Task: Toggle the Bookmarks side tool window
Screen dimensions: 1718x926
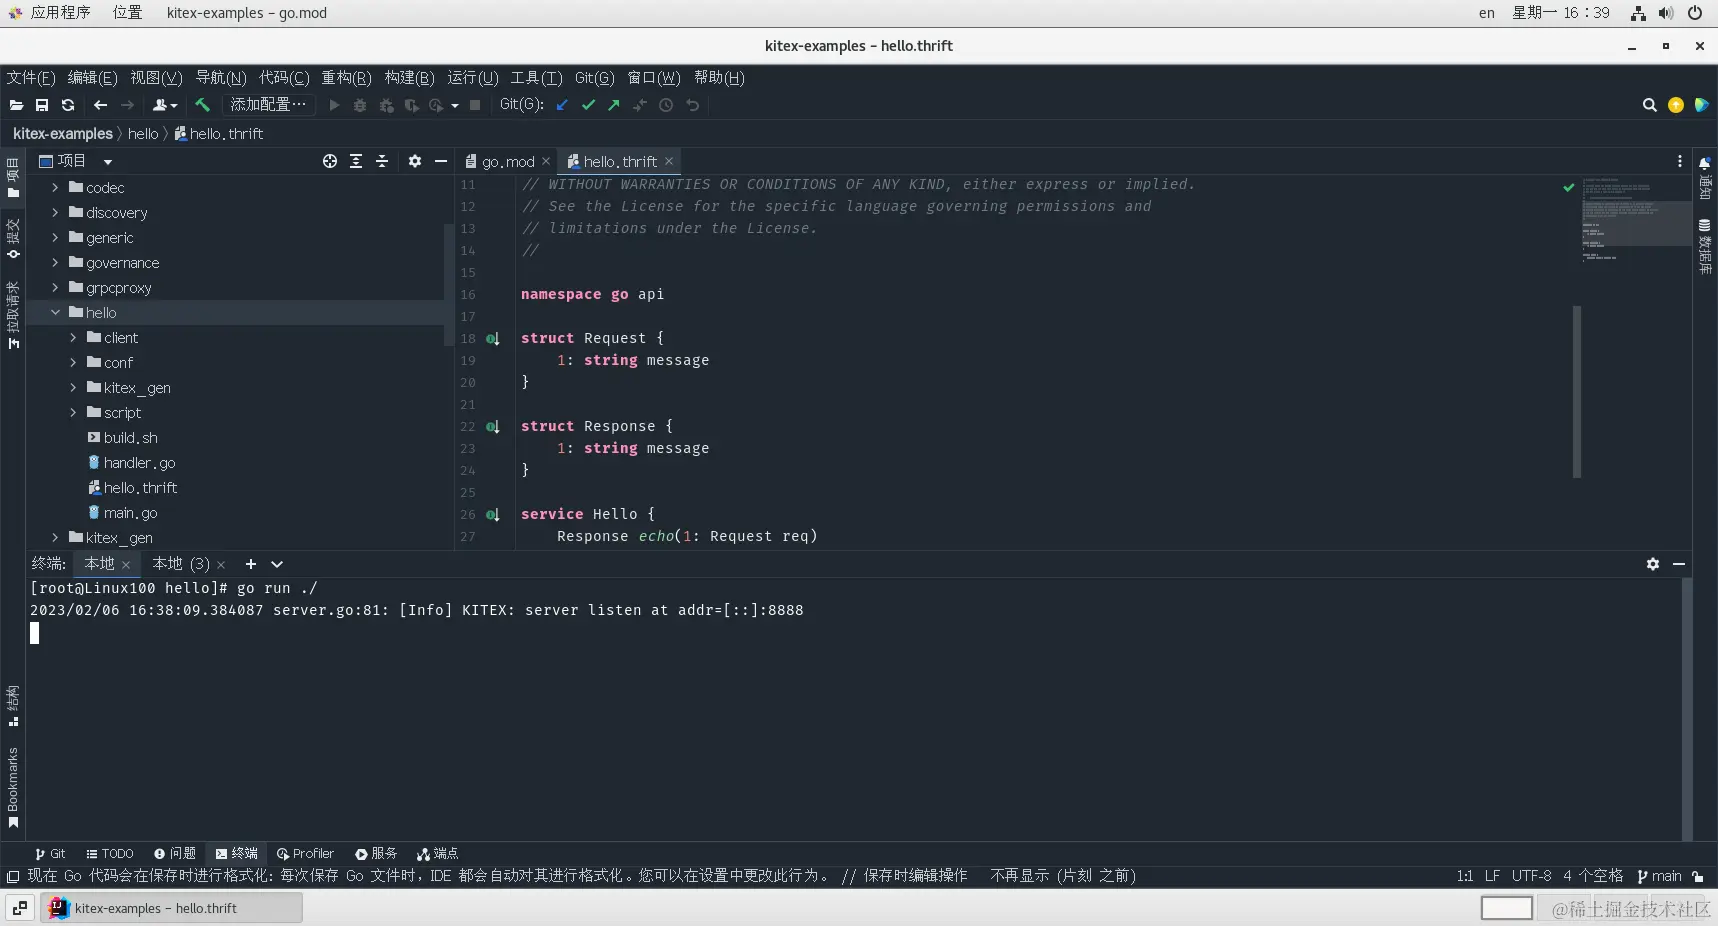Action: 13,788
